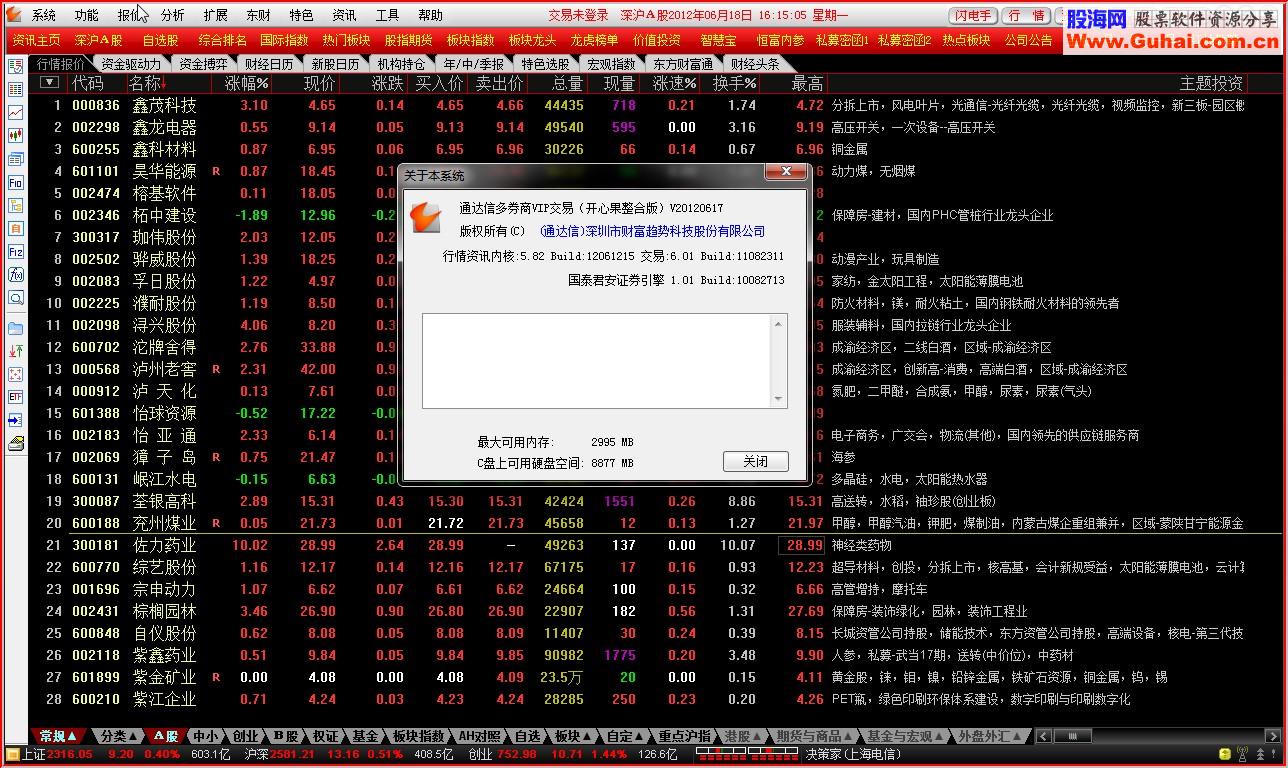1288x768 pixels.
Task: Click the red-green up/down arrows icon
Action: (x=15, y=351)
